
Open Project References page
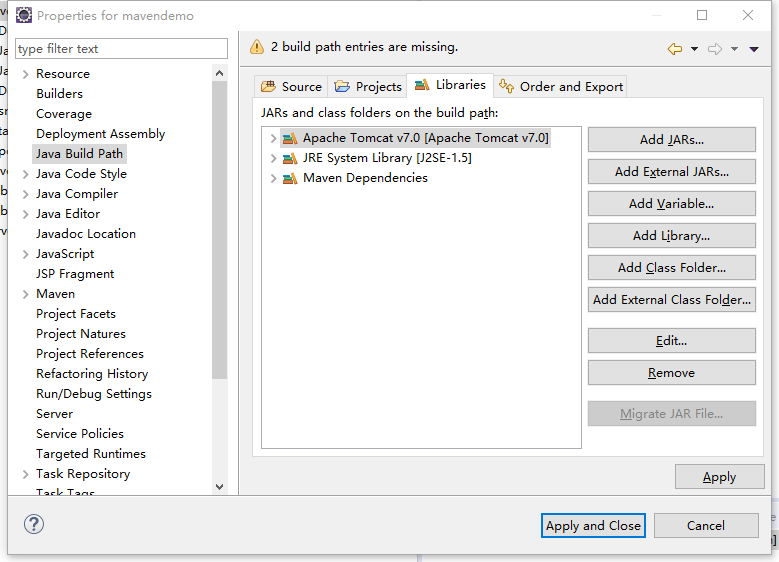89,354
